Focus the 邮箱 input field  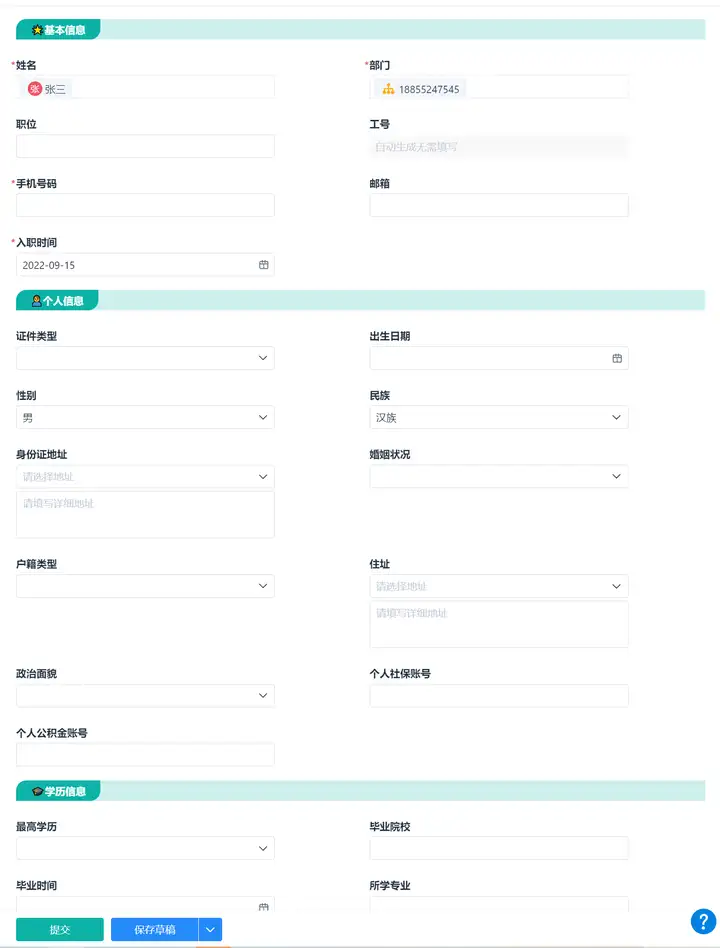pos(499,206)
